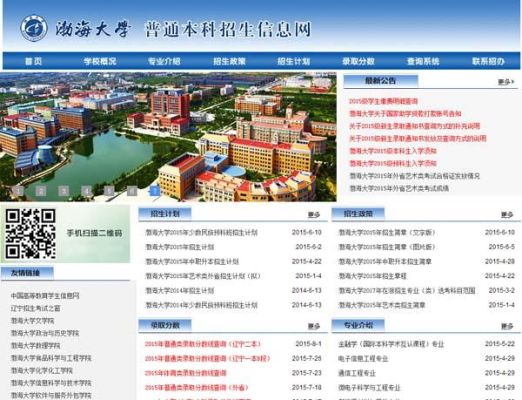
Task: Open 普通类录取分数线查询(外省) link
Action: tap(197, 388)
